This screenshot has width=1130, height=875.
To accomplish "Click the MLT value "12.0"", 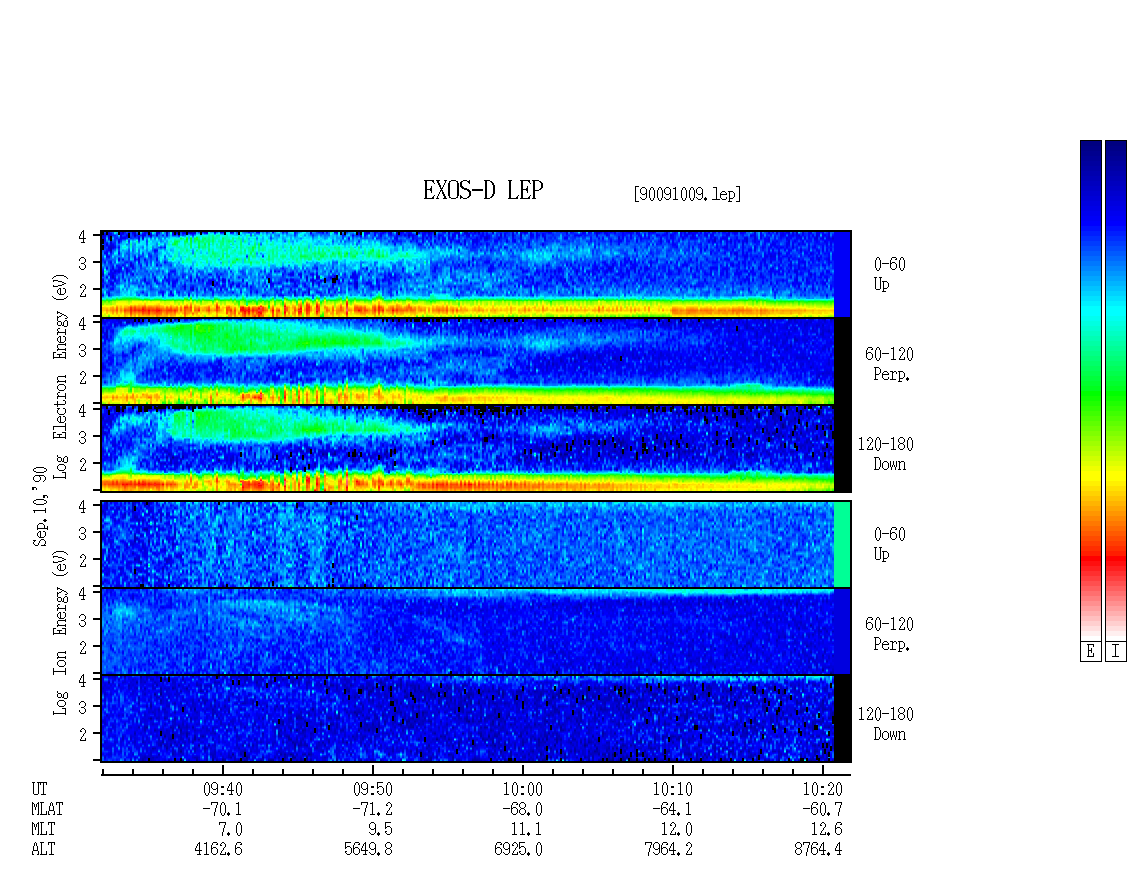I will point(676,830).
